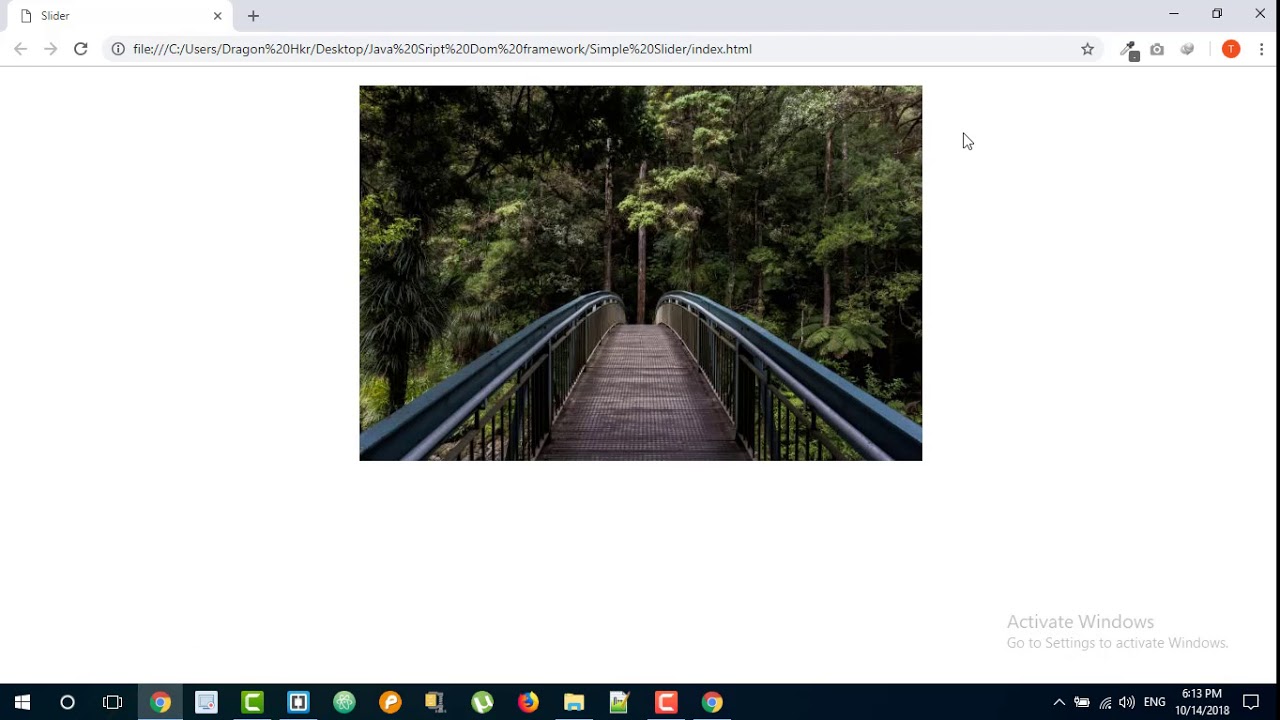Switch to the second Chrome taskbar icon
Image resolution: width=1280 pixels, height=720 pixels.
point(712,702)
